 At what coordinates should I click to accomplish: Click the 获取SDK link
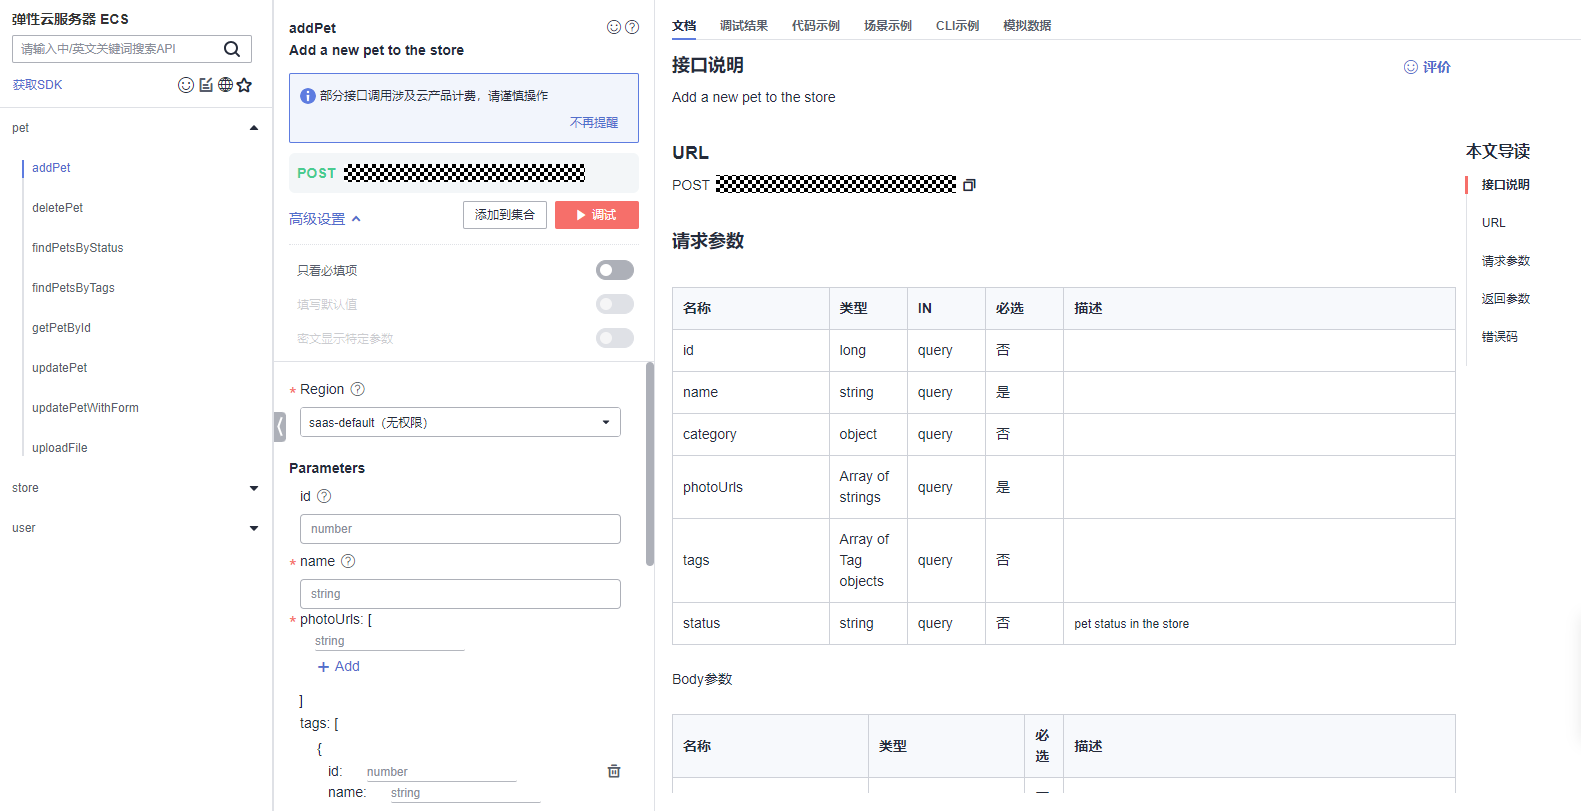click(x=37, y=85)
